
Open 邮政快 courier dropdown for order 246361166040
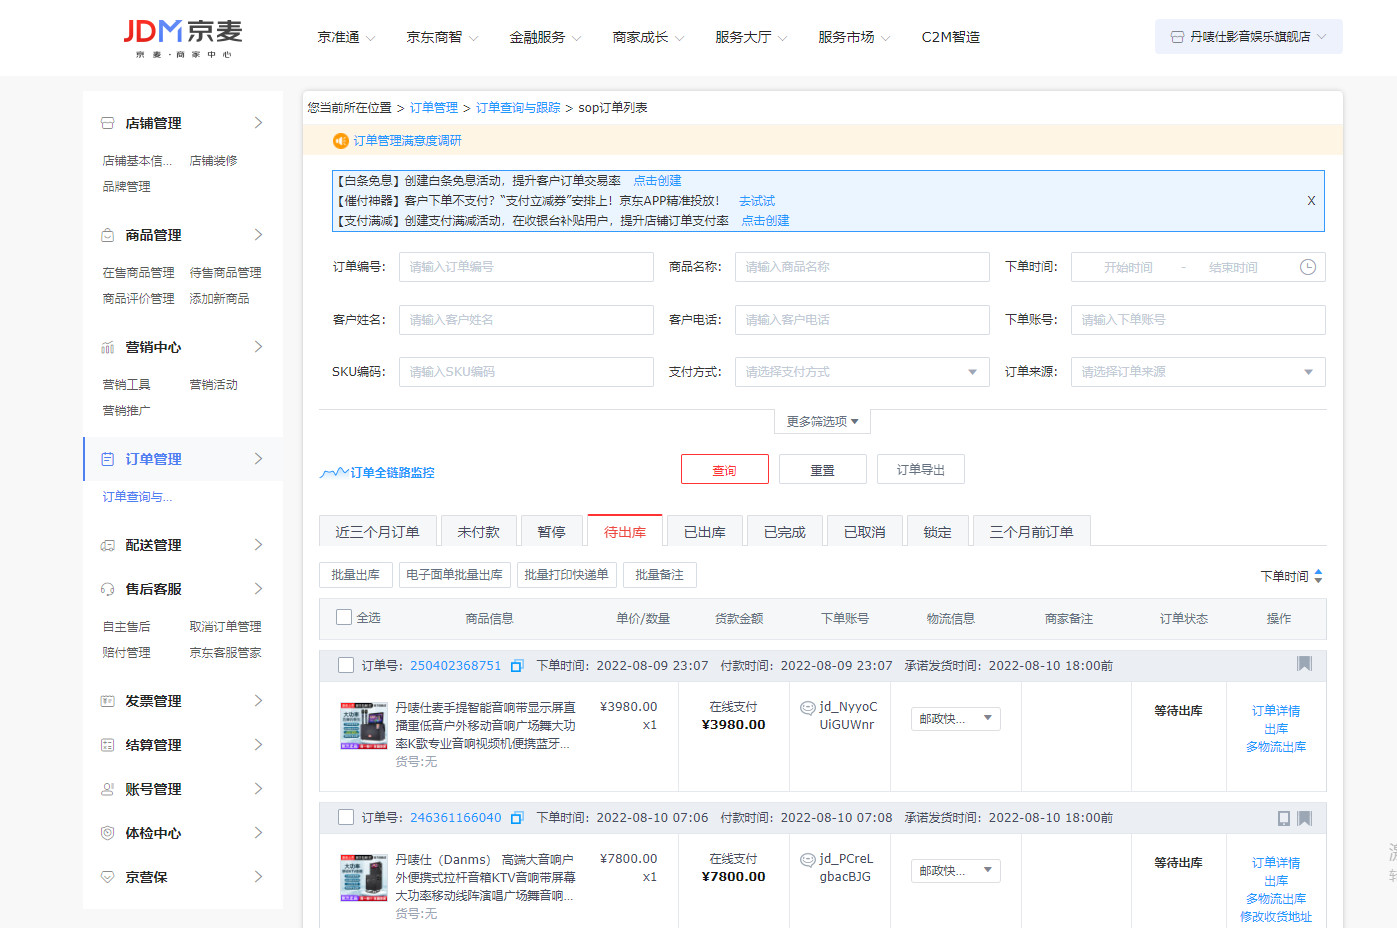[x=956, y=871]
